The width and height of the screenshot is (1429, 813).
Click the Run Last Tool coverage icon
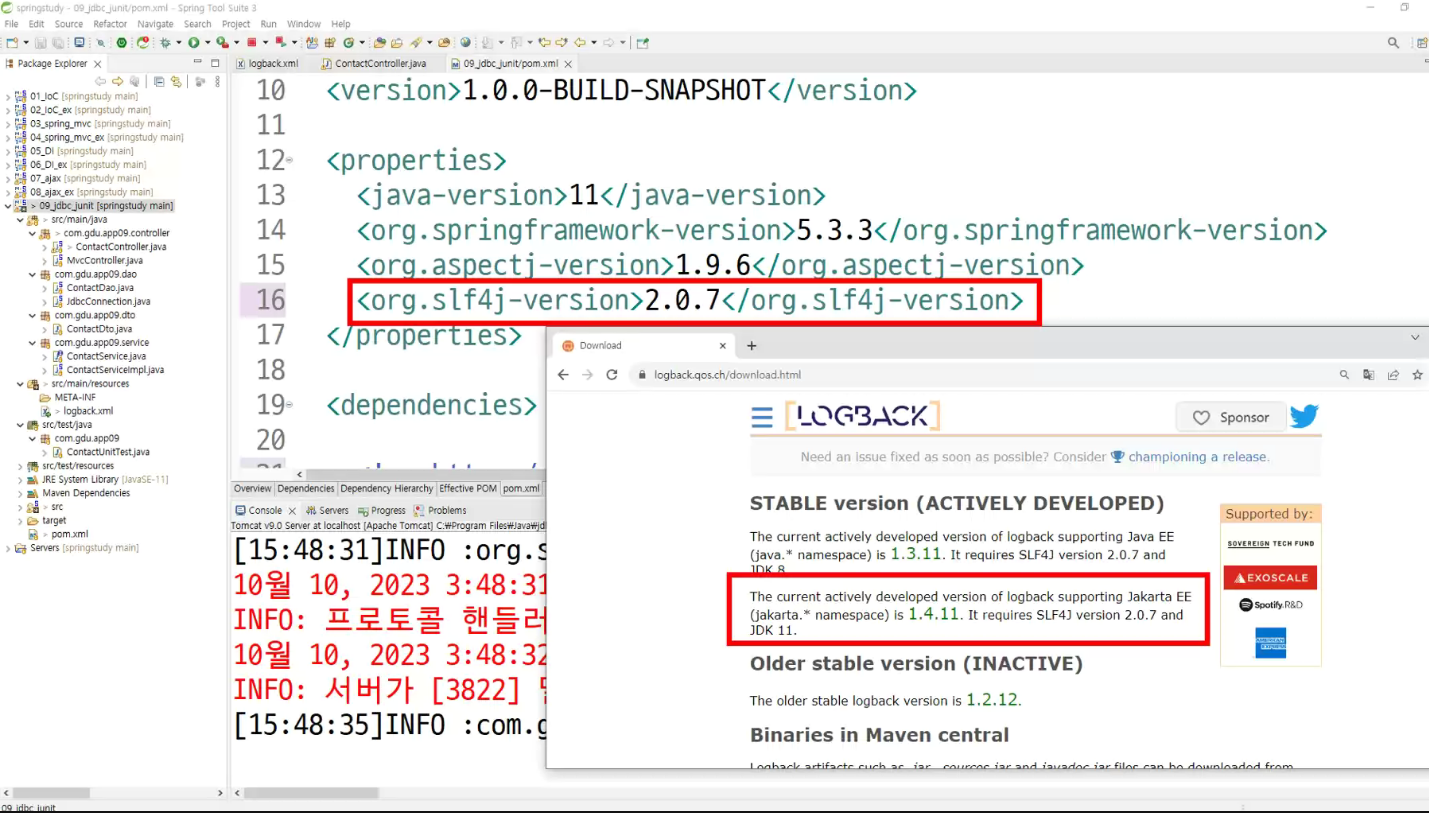tap(222, 43)
